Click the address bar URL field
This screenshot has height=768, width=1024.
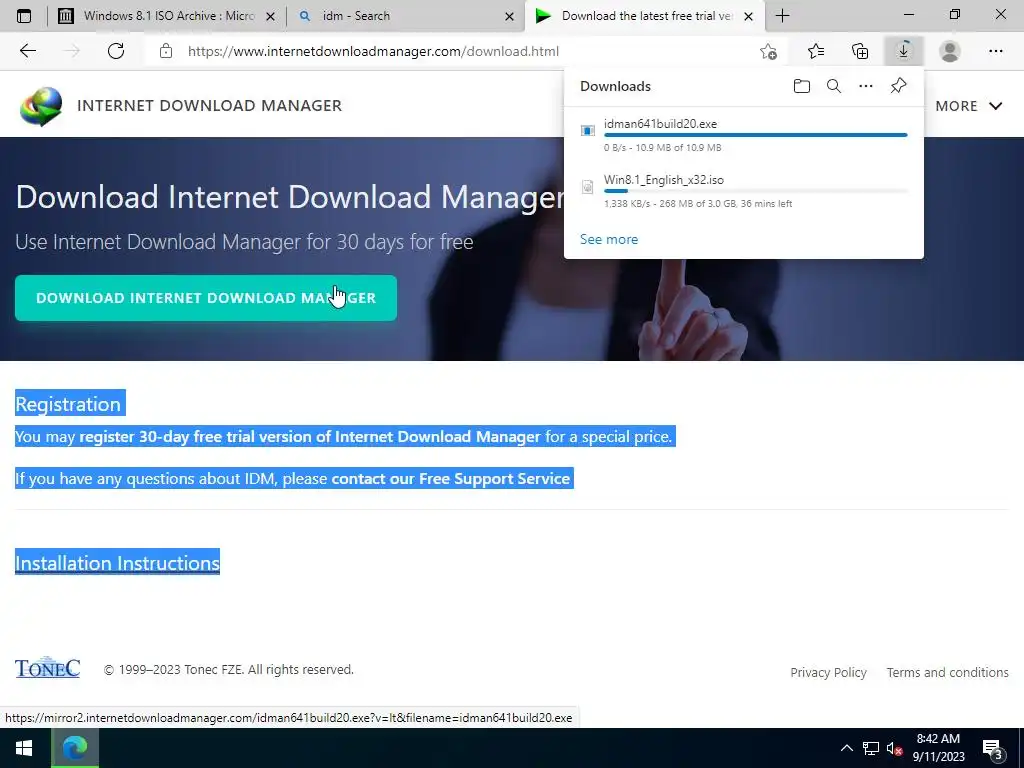(x=373, y=51)
